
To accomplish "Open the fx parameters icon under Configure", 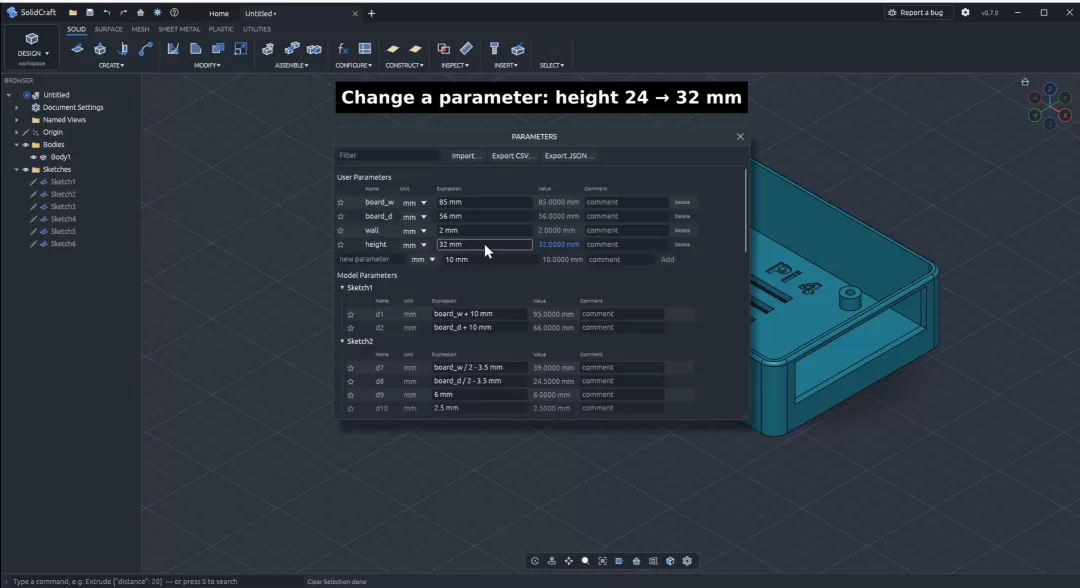I will click(x=342, y=49).
